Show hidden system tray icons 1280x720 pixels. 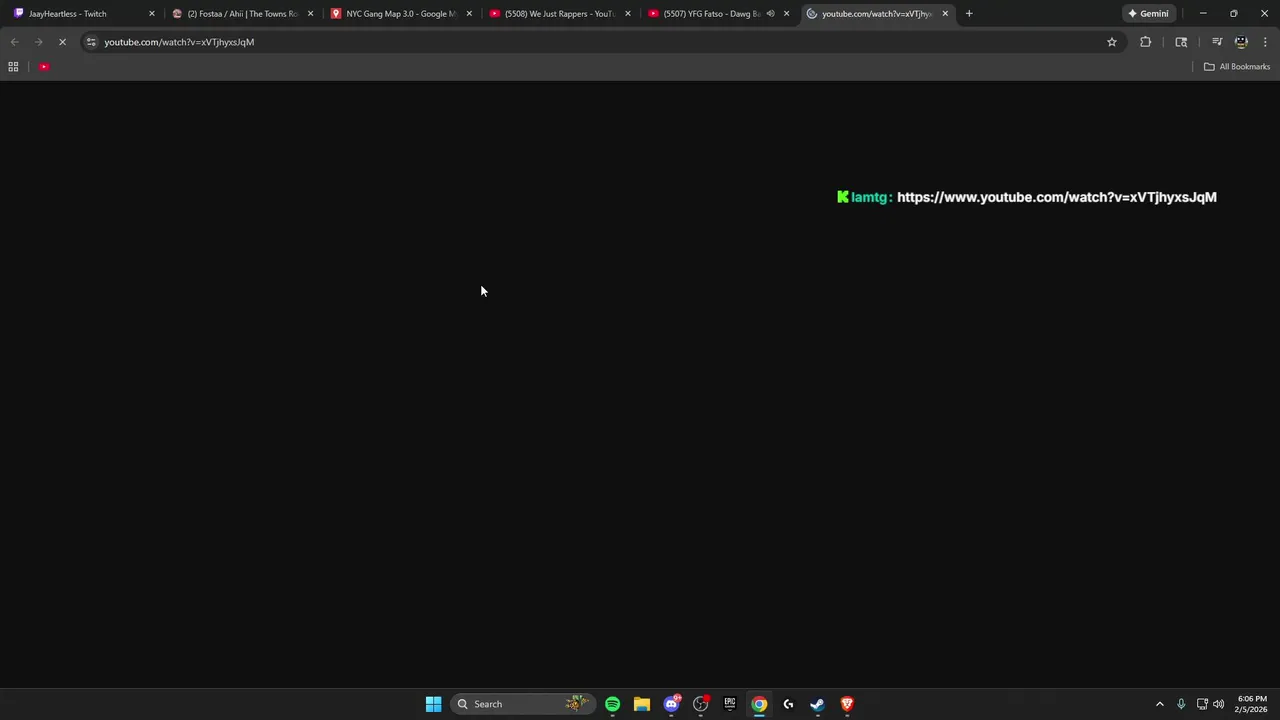(x=1160, y=704)
